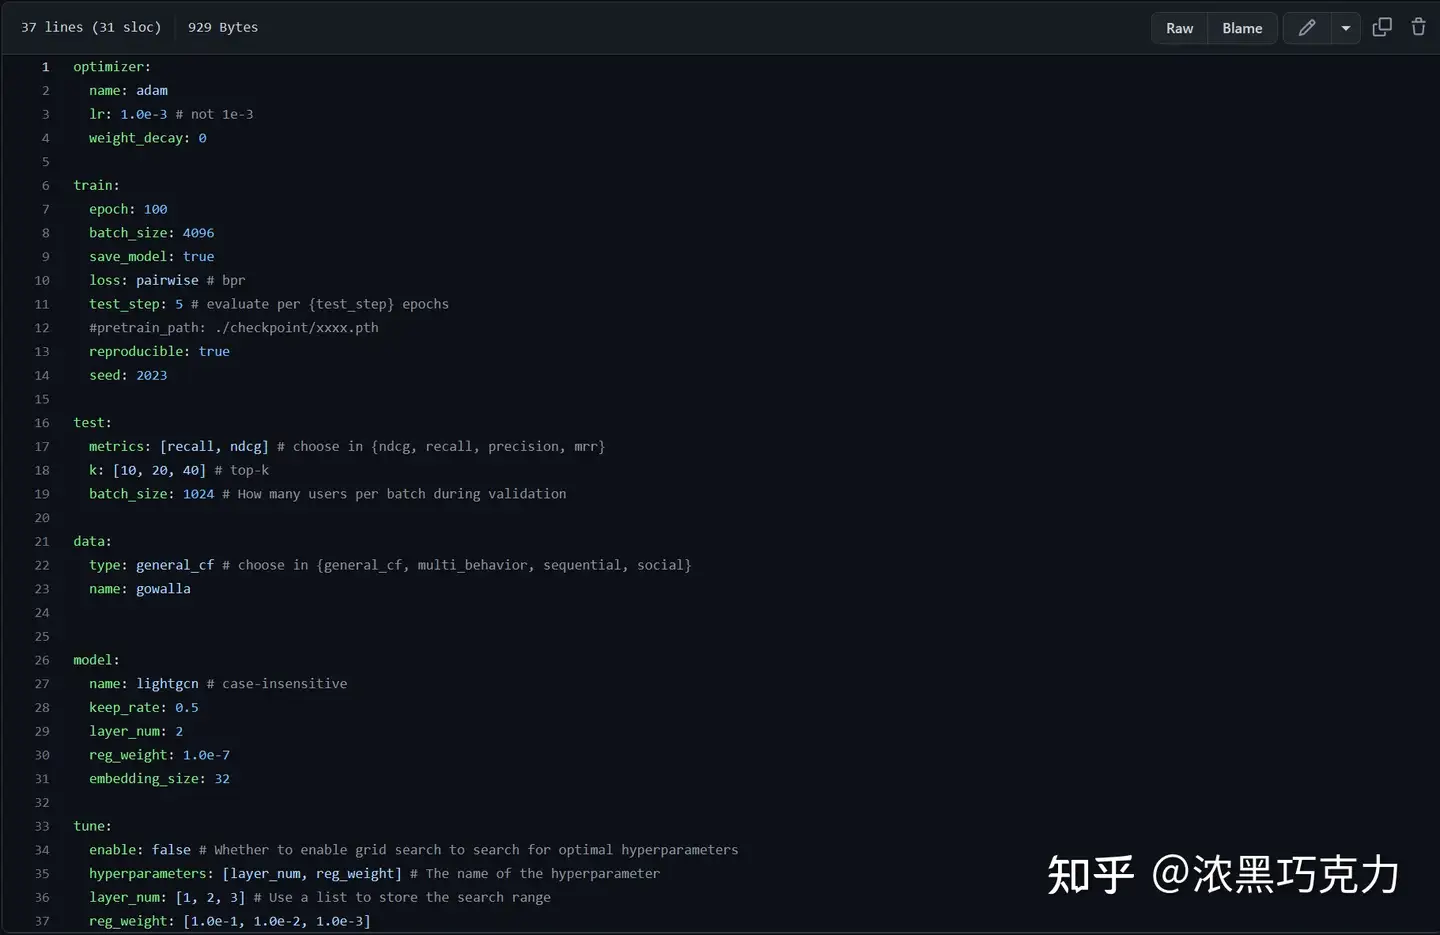Delete this file with the trash icon
Screen dimensions: 1440x935
[x=1418, y=28]
